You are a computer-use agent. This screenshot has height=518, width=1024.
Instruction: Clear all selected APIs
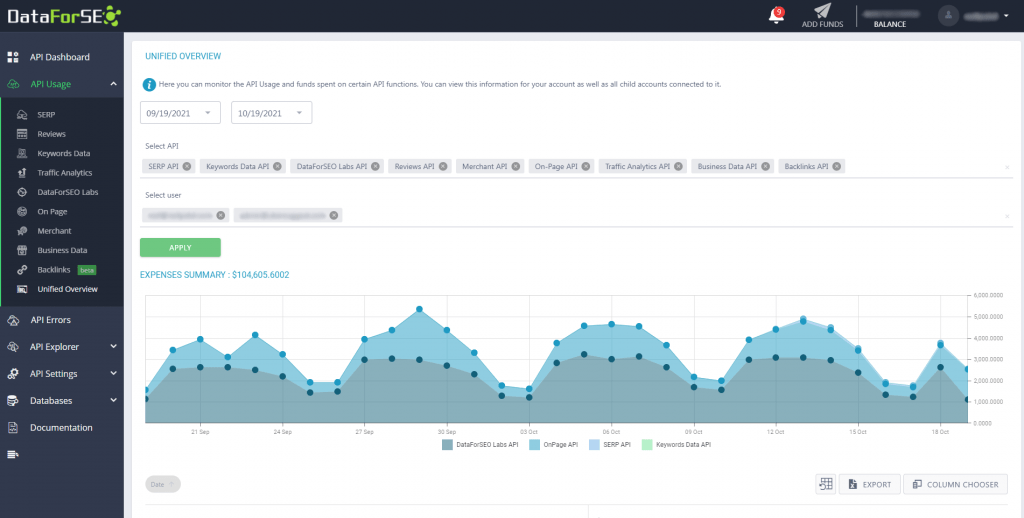(1007, 167)
